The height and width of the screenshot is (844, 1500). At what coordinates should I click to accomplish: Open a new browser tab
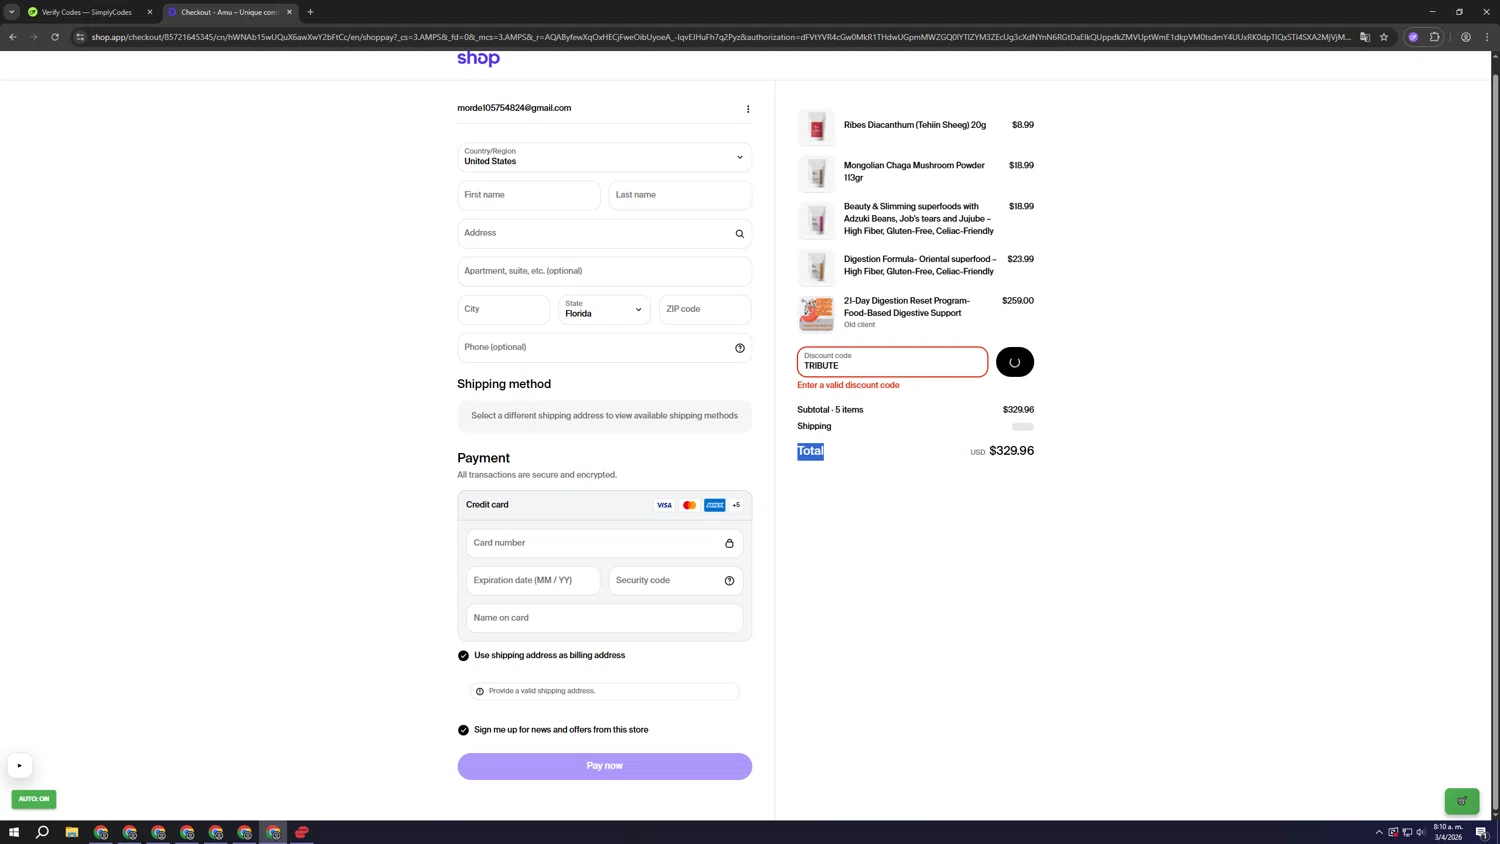(x=310, y=12)
